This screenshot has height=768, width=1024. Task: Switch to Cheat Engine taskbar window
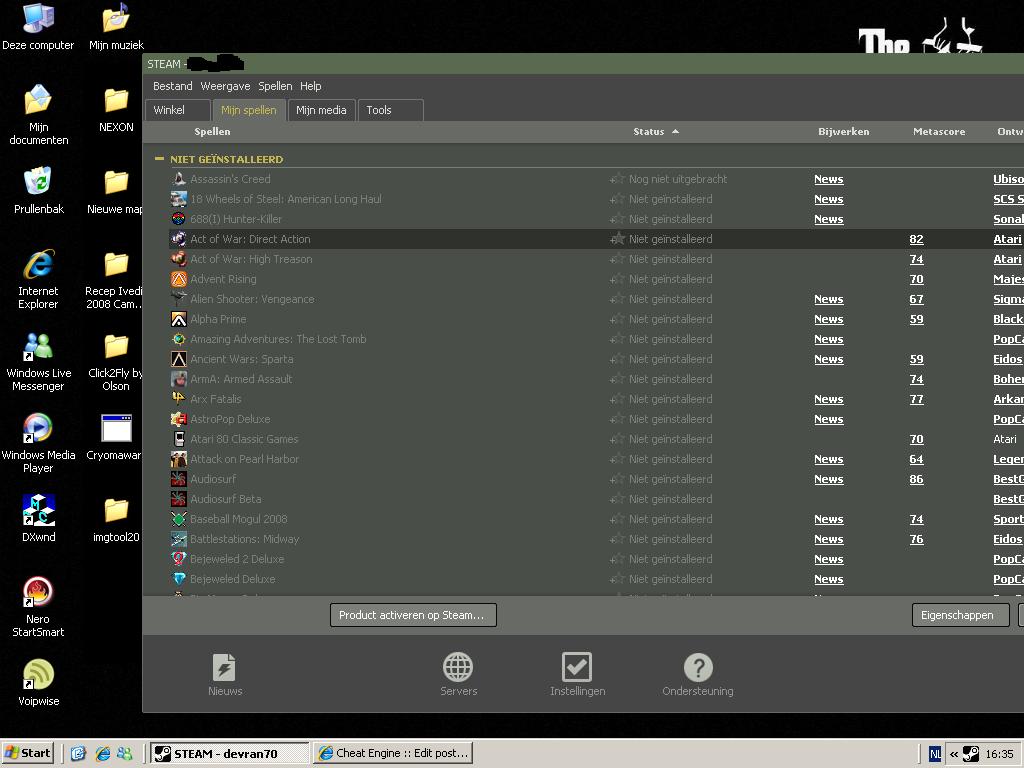392,753
